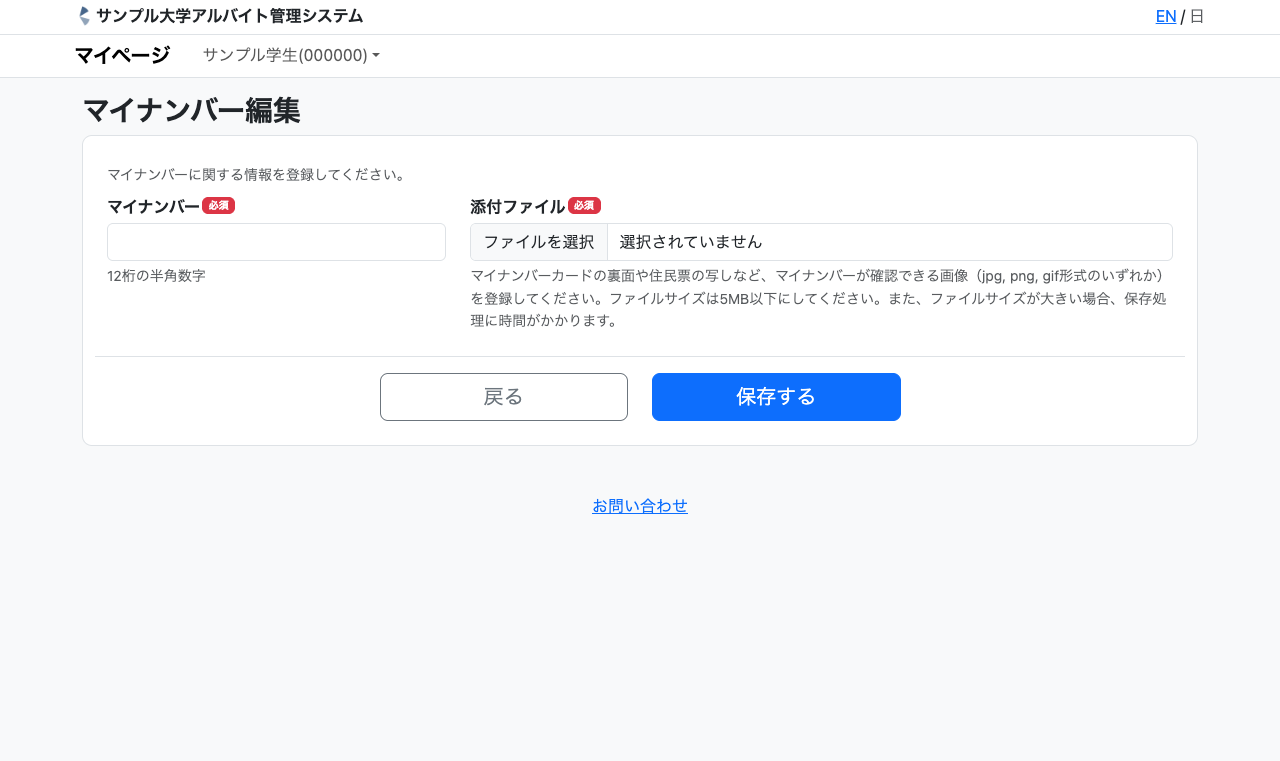Click the caret arrow beside サンプル学生(000000)
Image resolution: width=1280 pixels, height=761 pixels.
[376, 56]
